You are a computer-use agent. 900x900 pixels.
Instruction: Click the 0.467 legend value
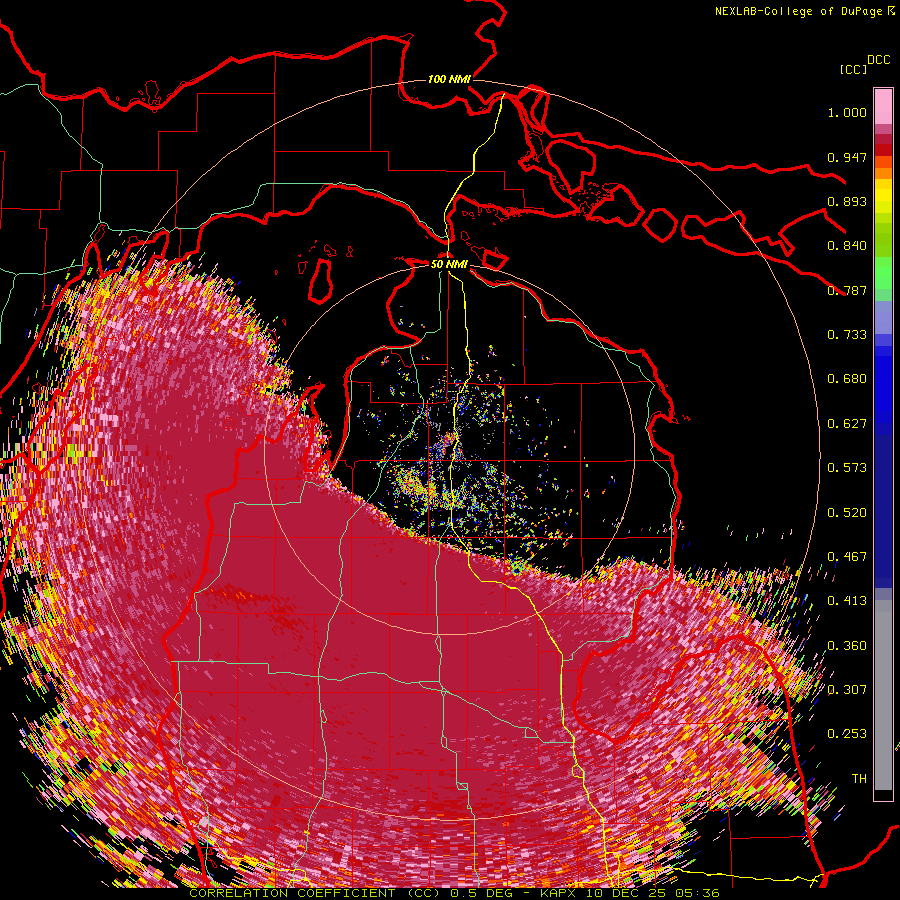pos(847,557)
